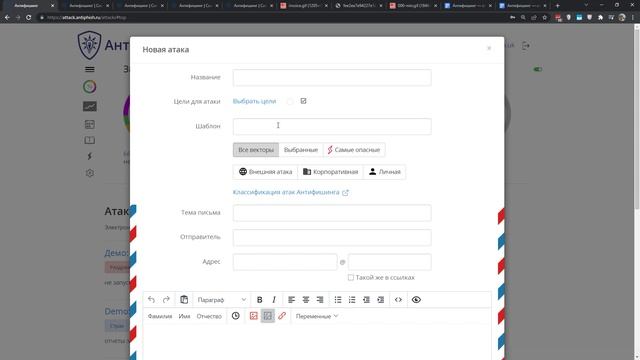The image size is (640, 360).
Task: Open the browser extensions puzzle icon
Action: pyautogui.click(x=600, y=18)
